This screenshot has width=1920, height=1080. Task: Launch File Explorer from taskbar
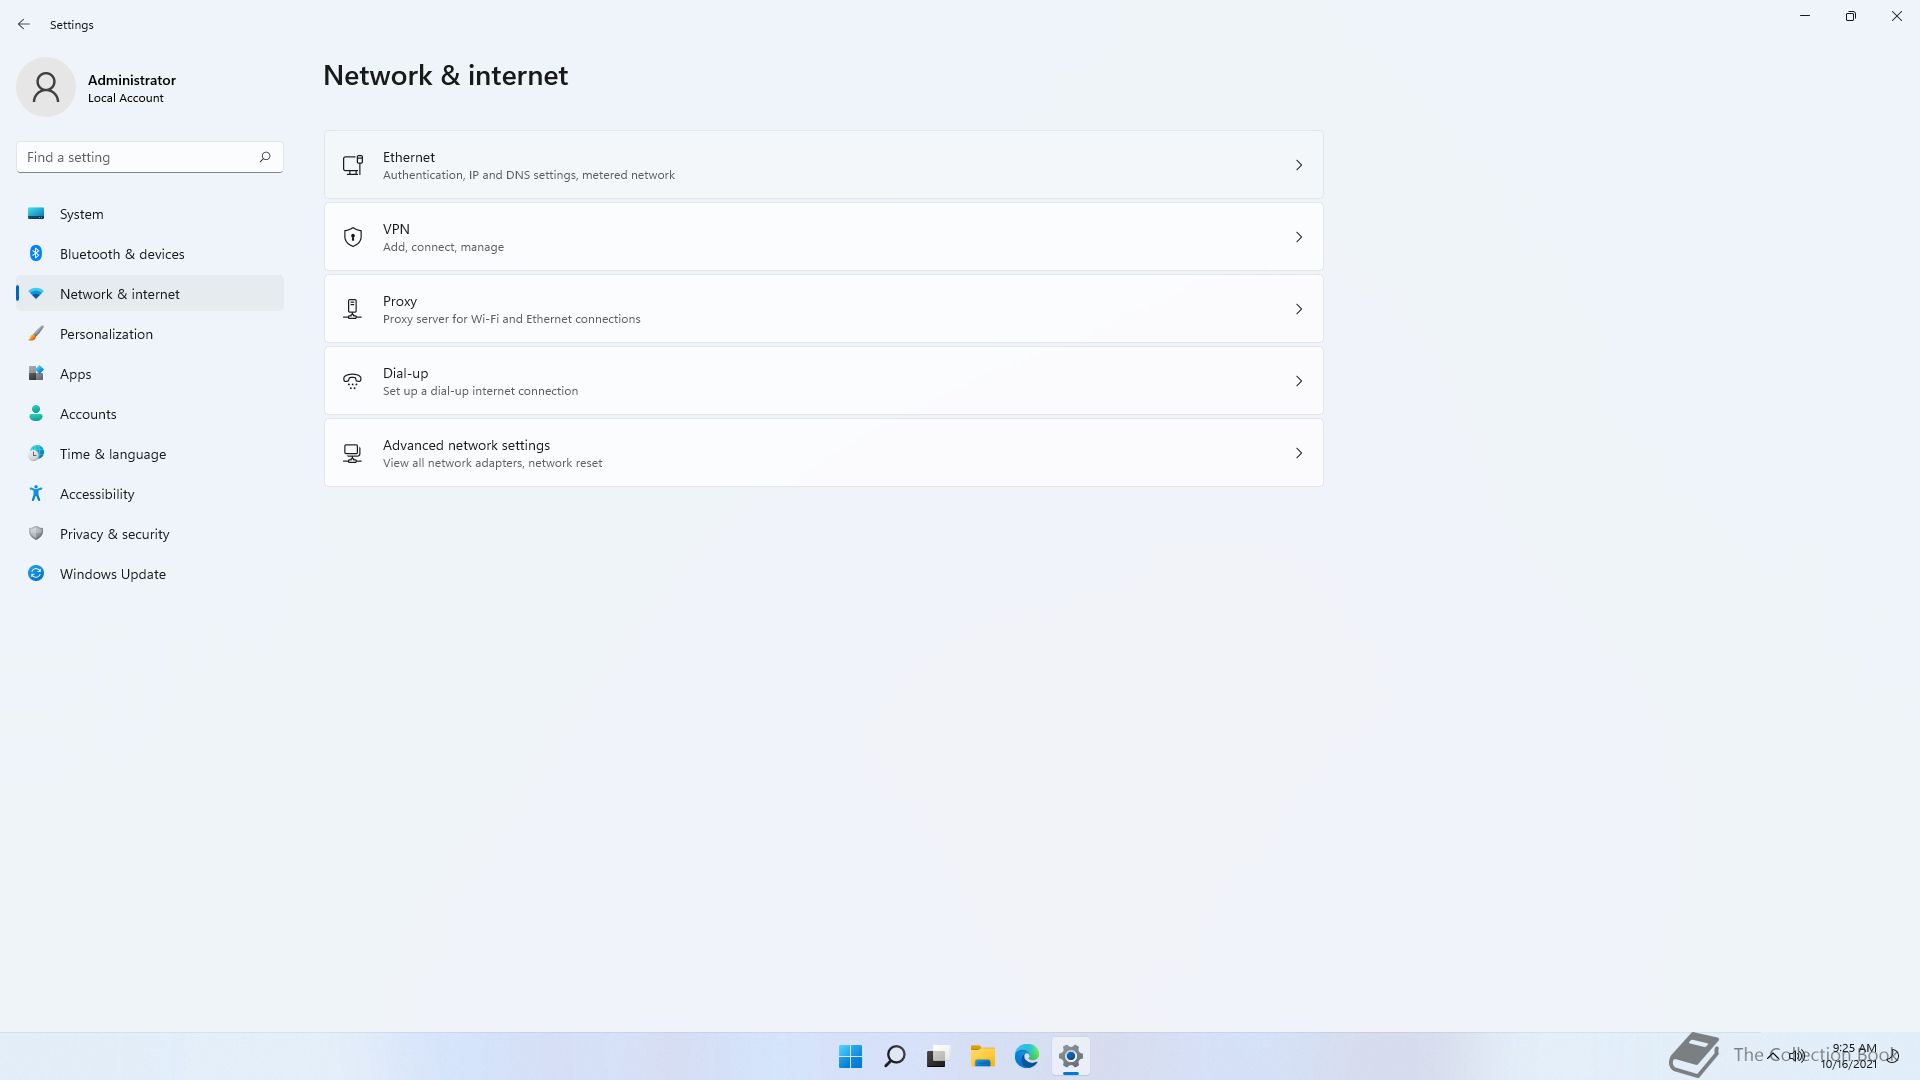pos(983,1056)
